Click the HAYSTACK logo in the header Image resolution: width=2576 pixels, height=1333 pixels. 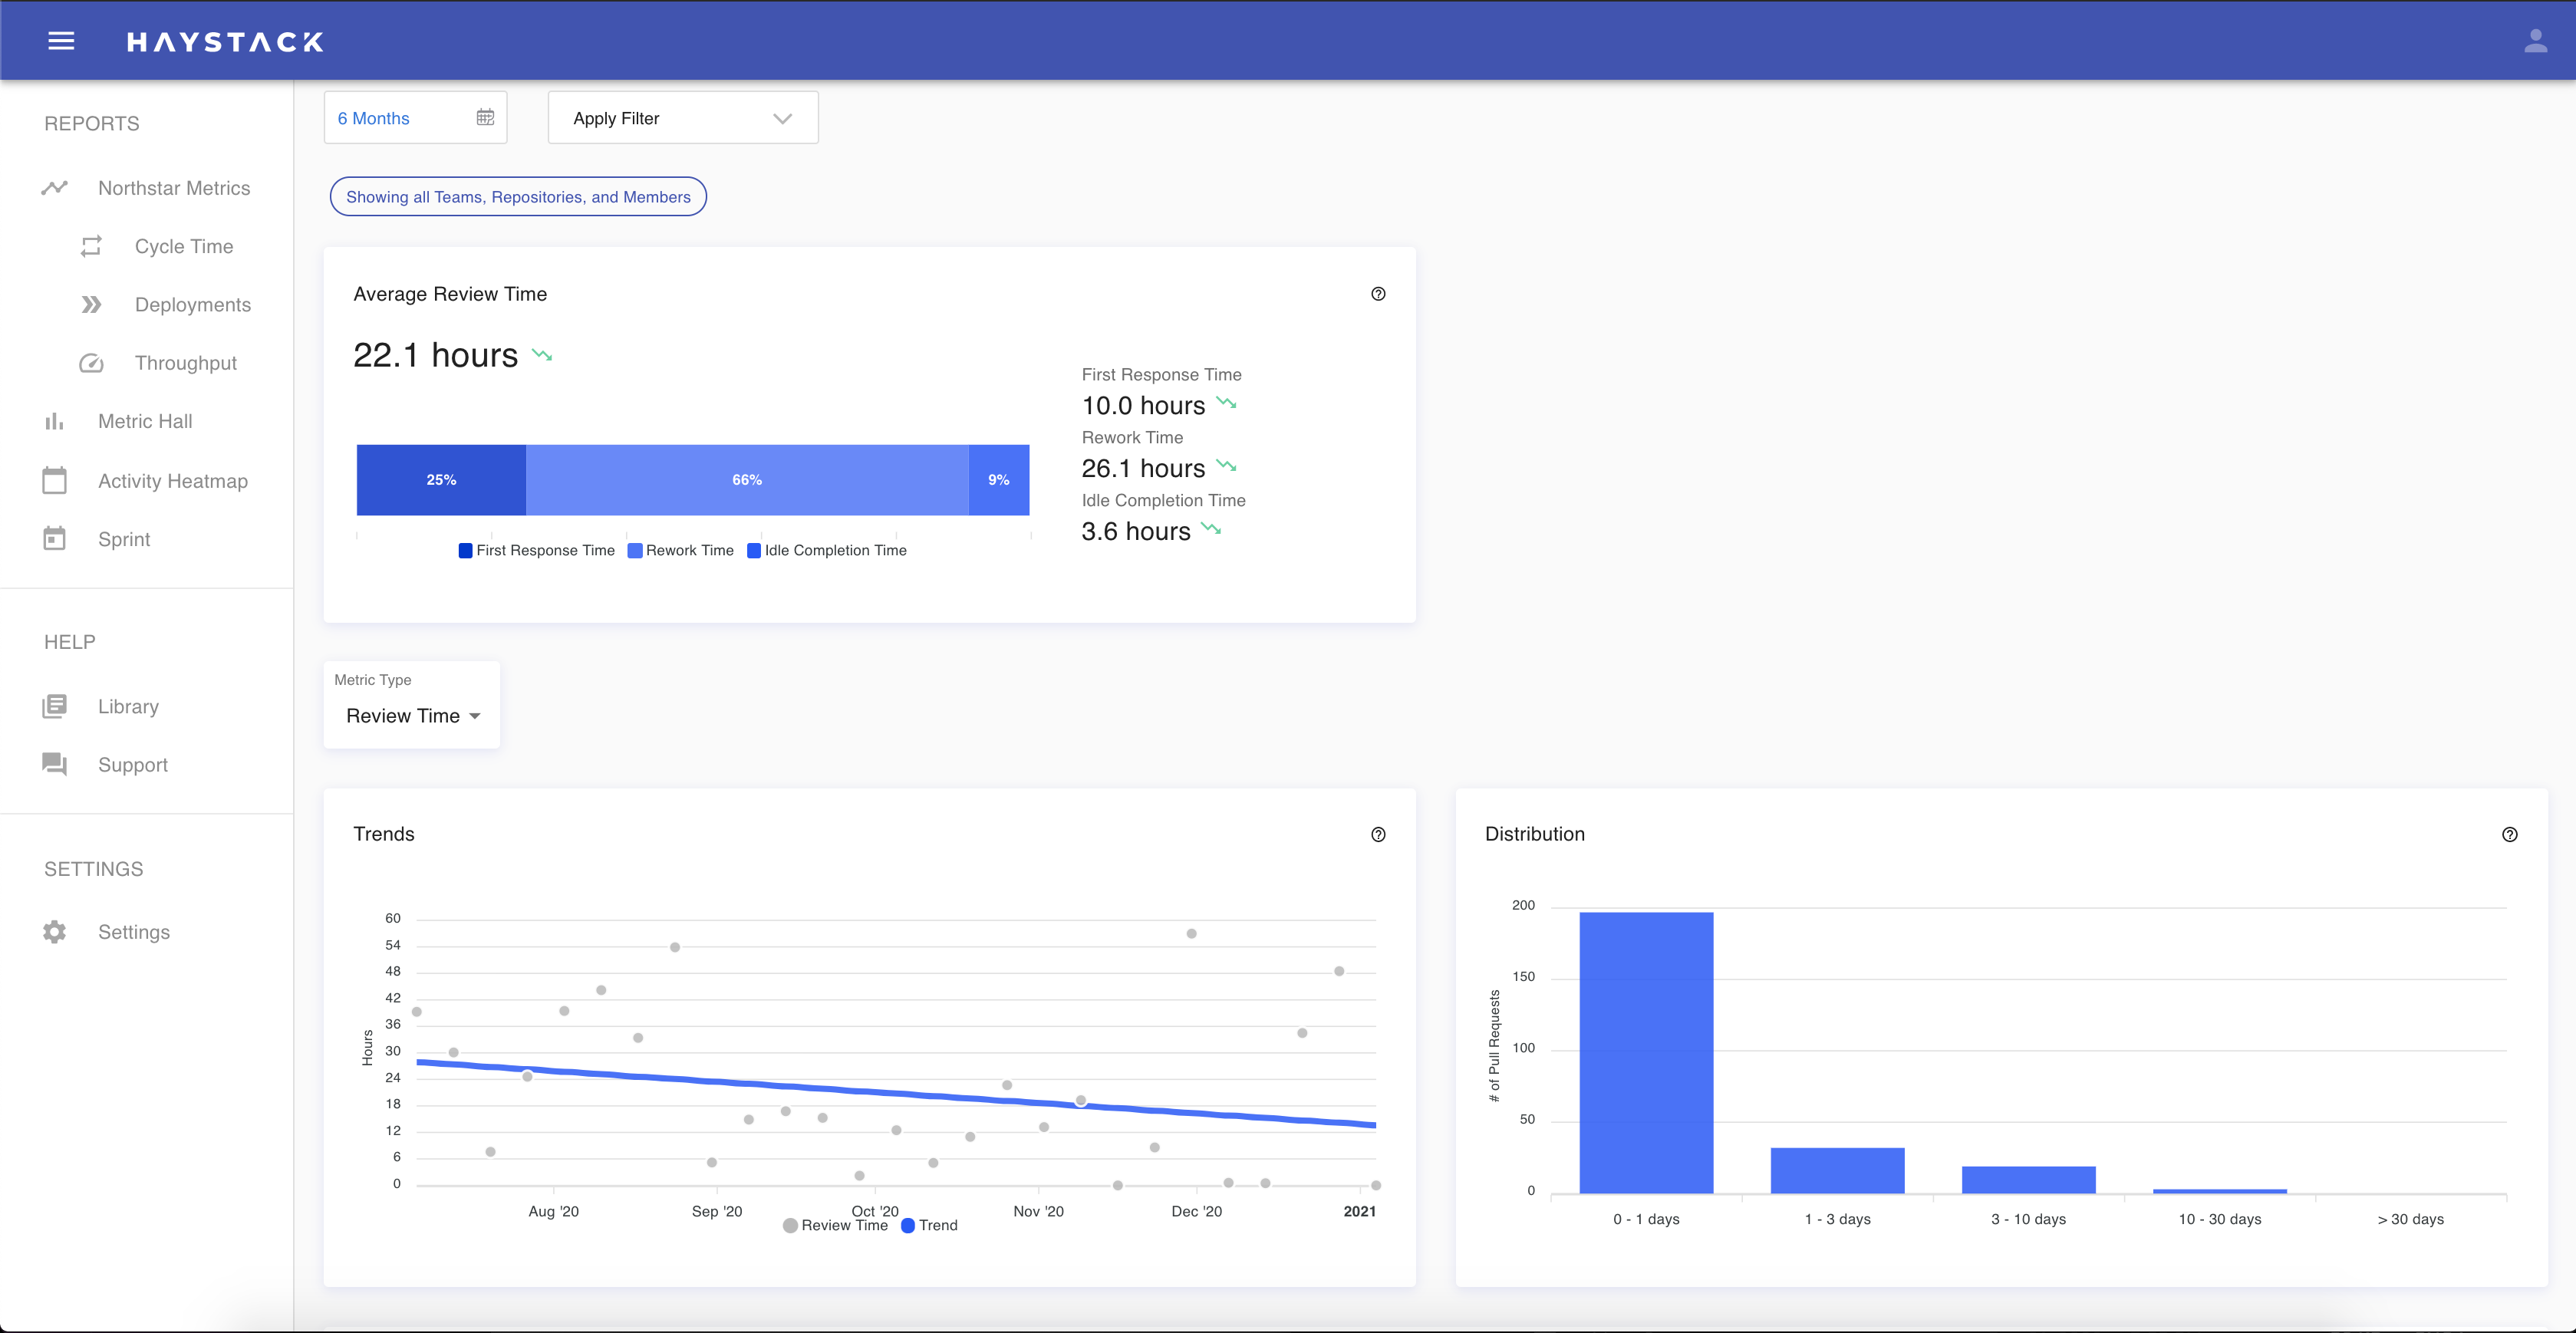(x=225, y=41)
